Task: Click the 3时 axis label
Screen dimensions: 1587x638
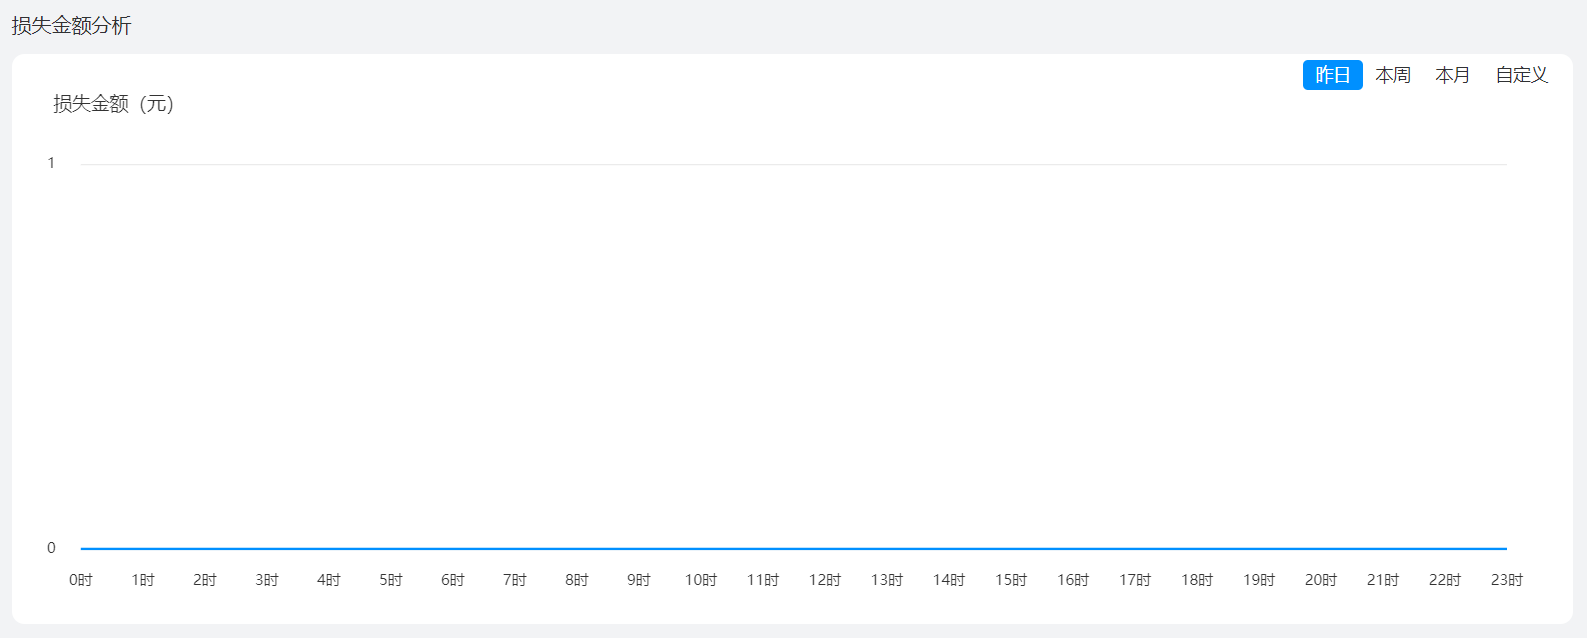Action: (x=267, y=580)
